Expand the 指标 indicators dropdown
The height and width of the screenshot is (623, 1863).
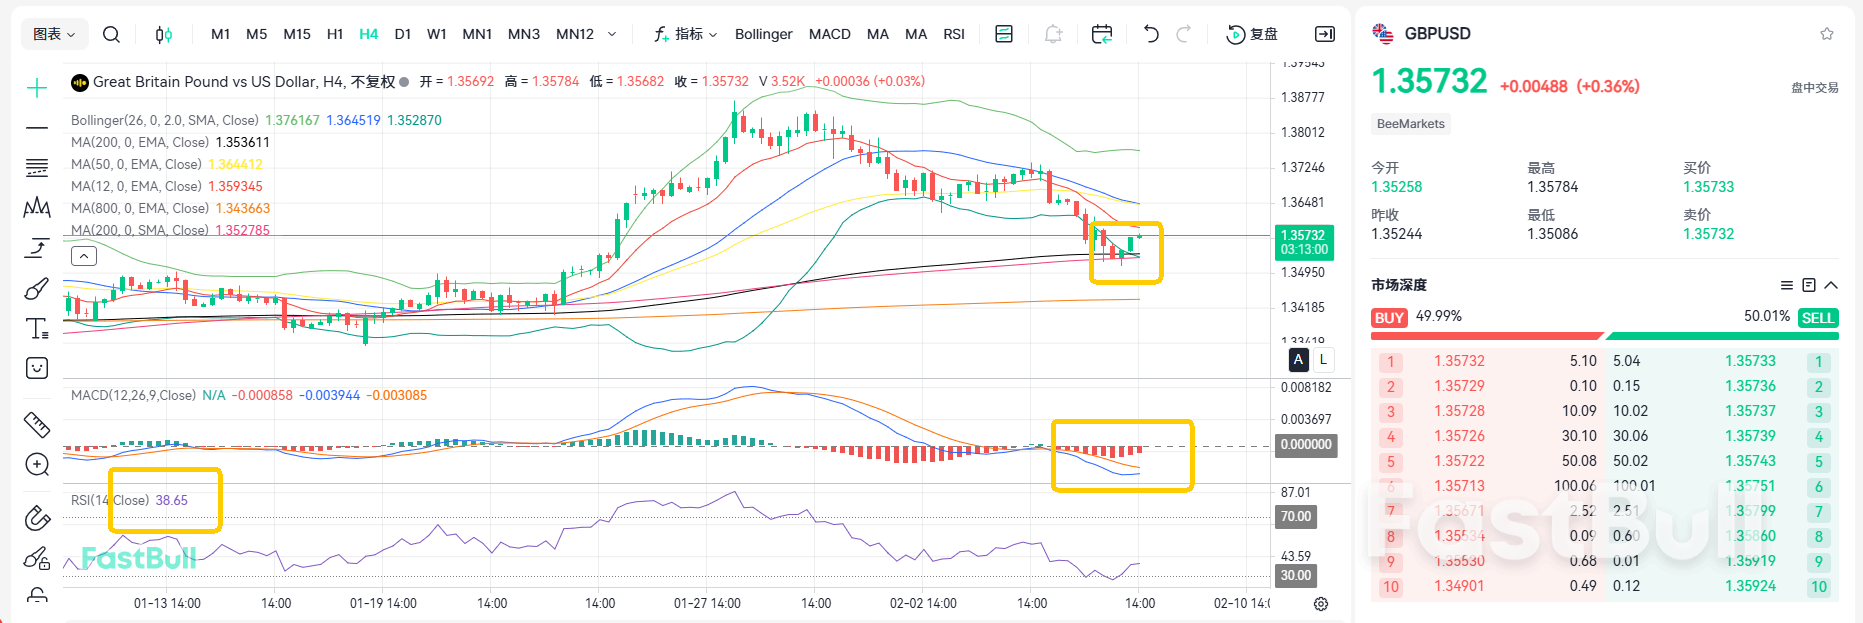click(686, 34)
